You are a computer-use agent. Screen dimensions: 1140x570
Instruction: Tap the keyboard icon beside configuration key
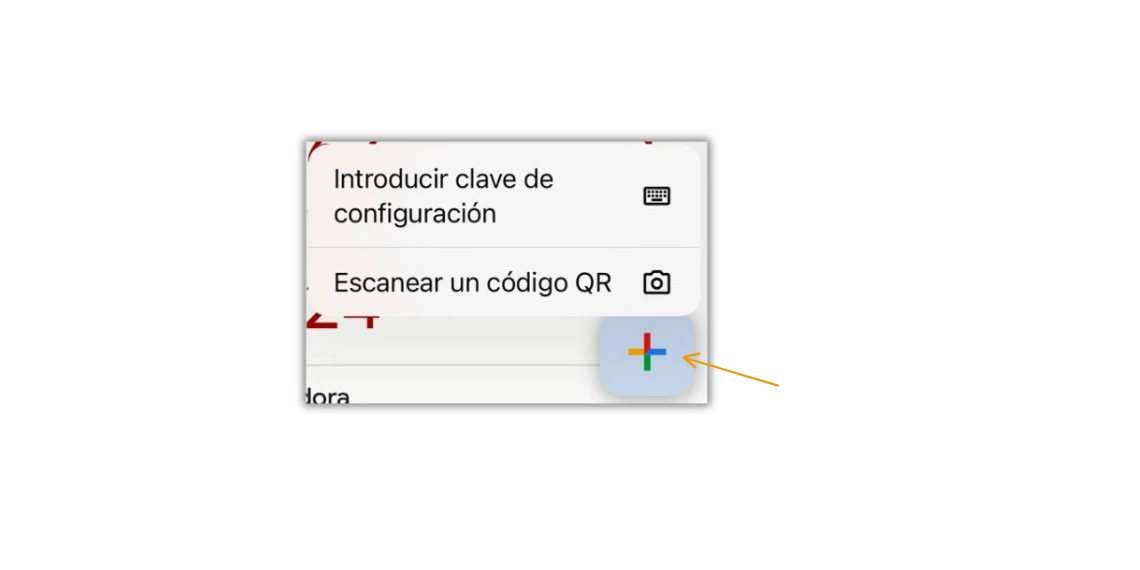(x=657, y=196)
